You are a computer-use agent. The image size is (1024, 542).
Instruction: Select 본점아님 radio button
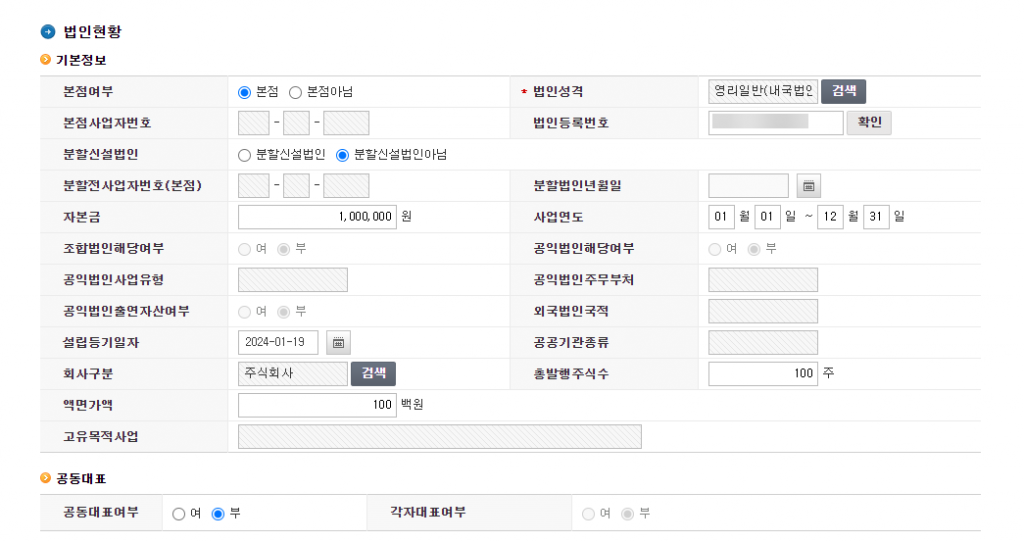[295, 92]
